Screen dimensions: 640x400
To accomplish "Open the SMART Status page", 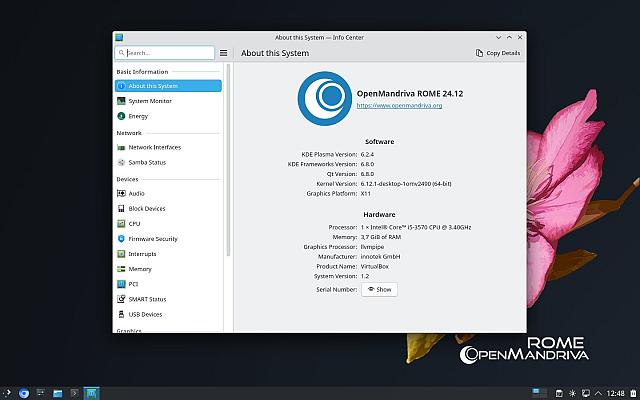I will pos(168,299).
